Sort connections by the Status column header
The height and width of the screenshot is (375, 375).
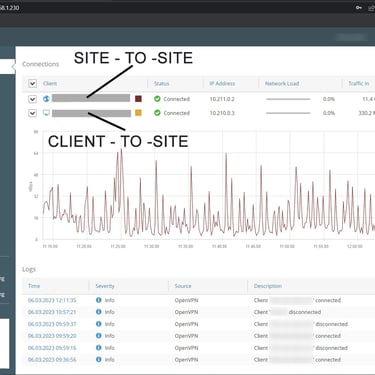pos(162,83)
